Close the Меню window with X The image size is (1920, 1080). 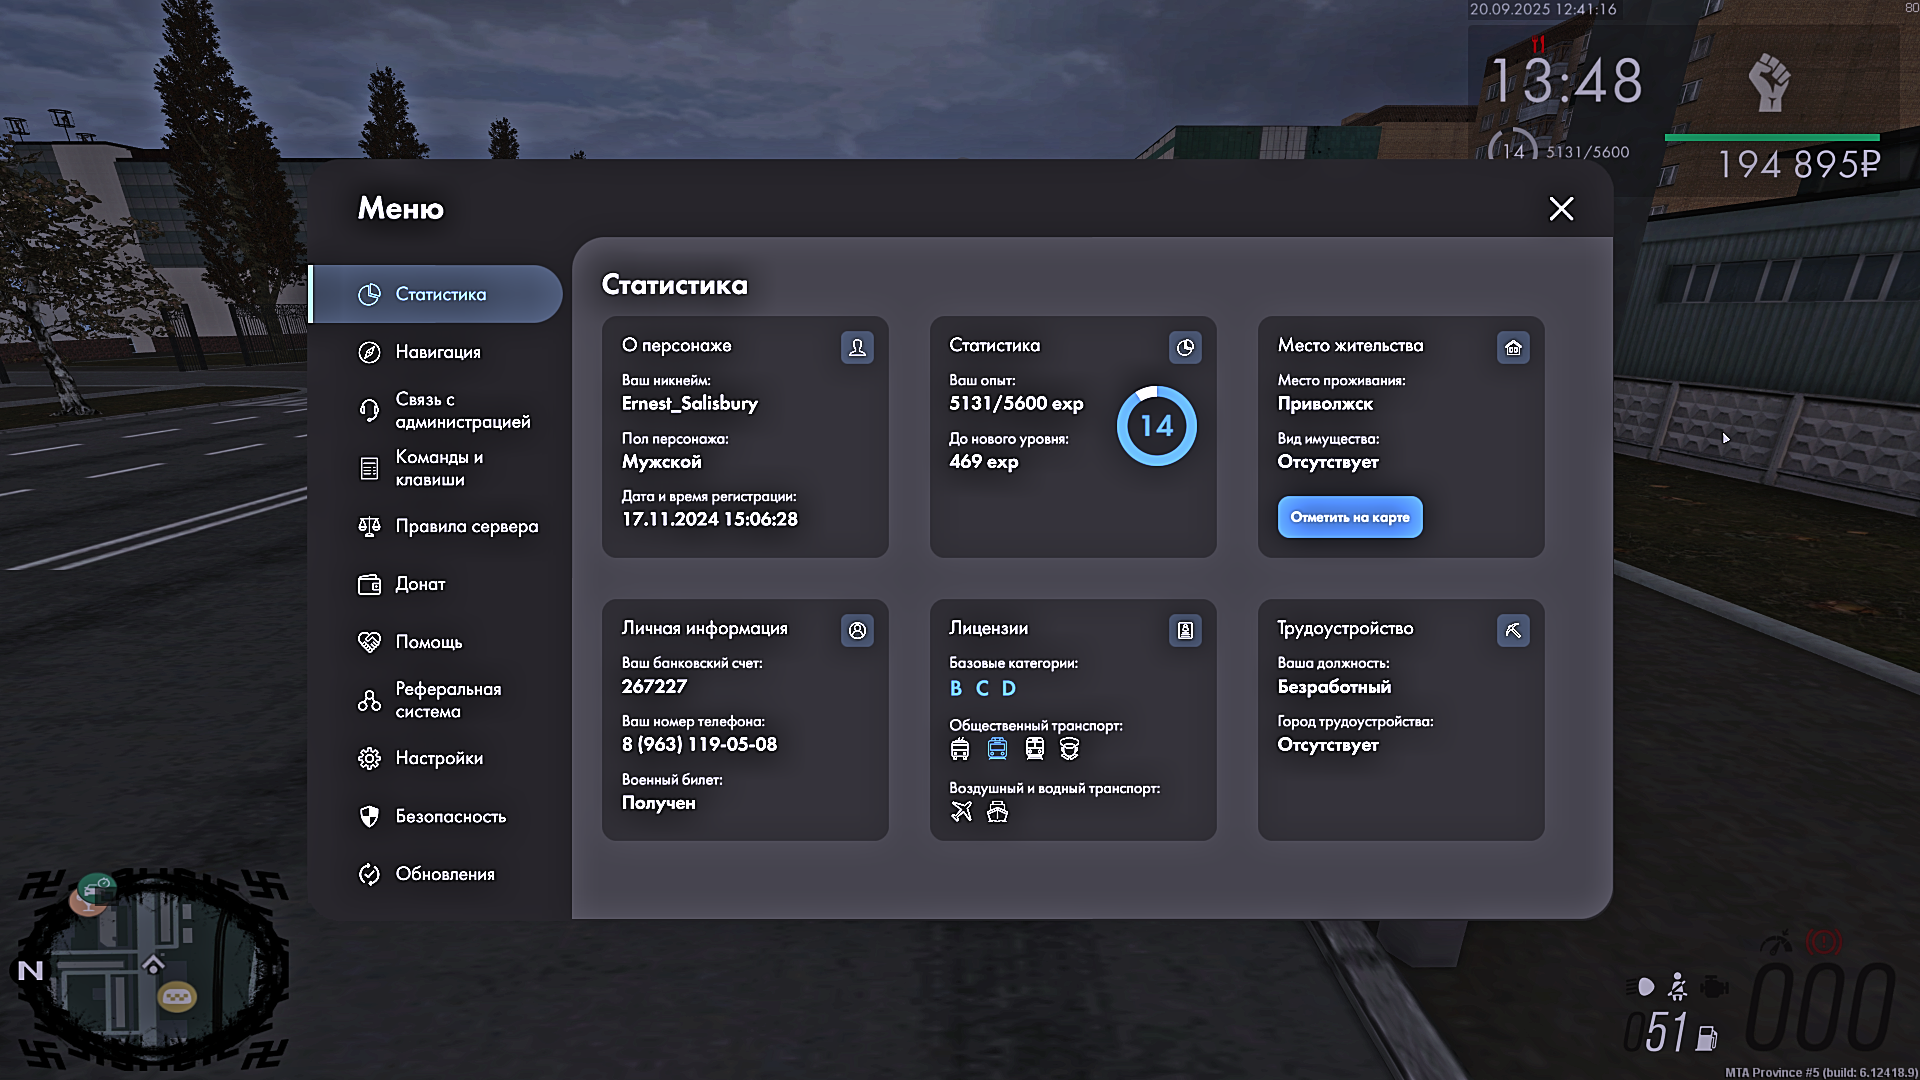pos(1560,208)
